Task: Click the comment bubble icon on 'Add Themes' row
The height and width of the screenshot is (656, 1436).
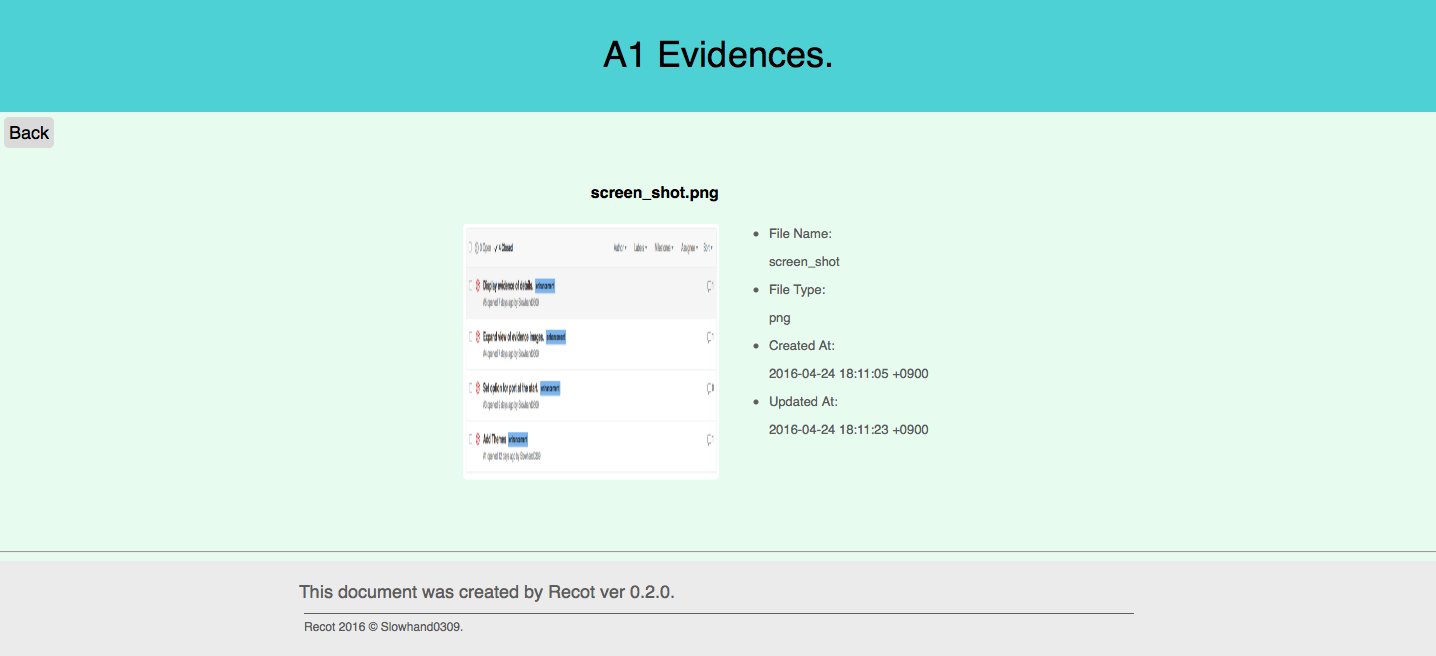Action: click(710, 439)
